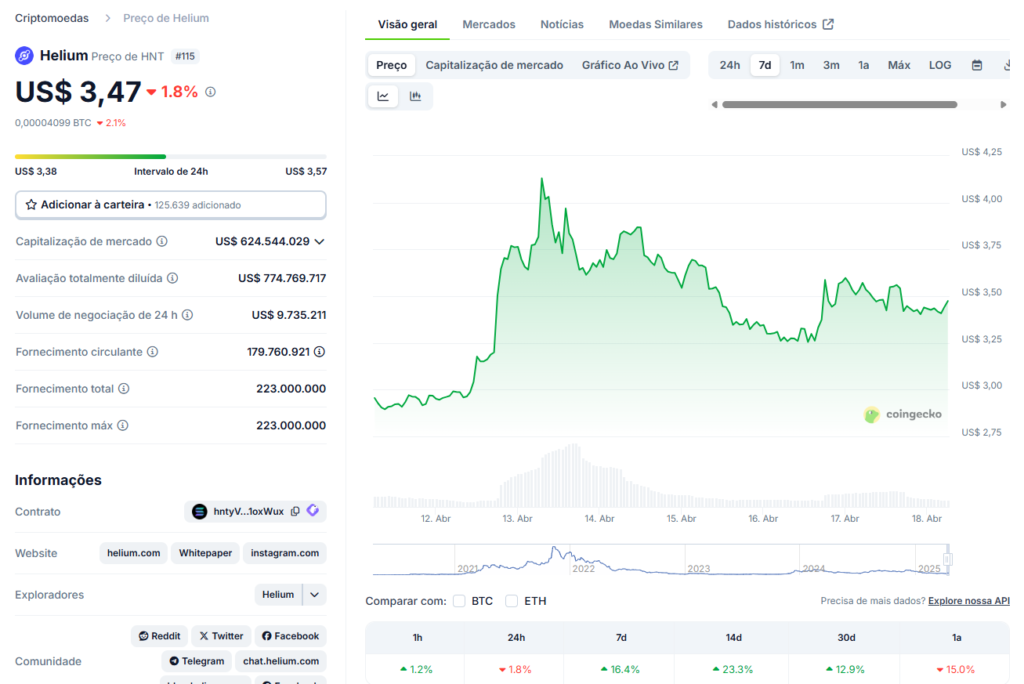Select the 24h time range

(729, 65)
